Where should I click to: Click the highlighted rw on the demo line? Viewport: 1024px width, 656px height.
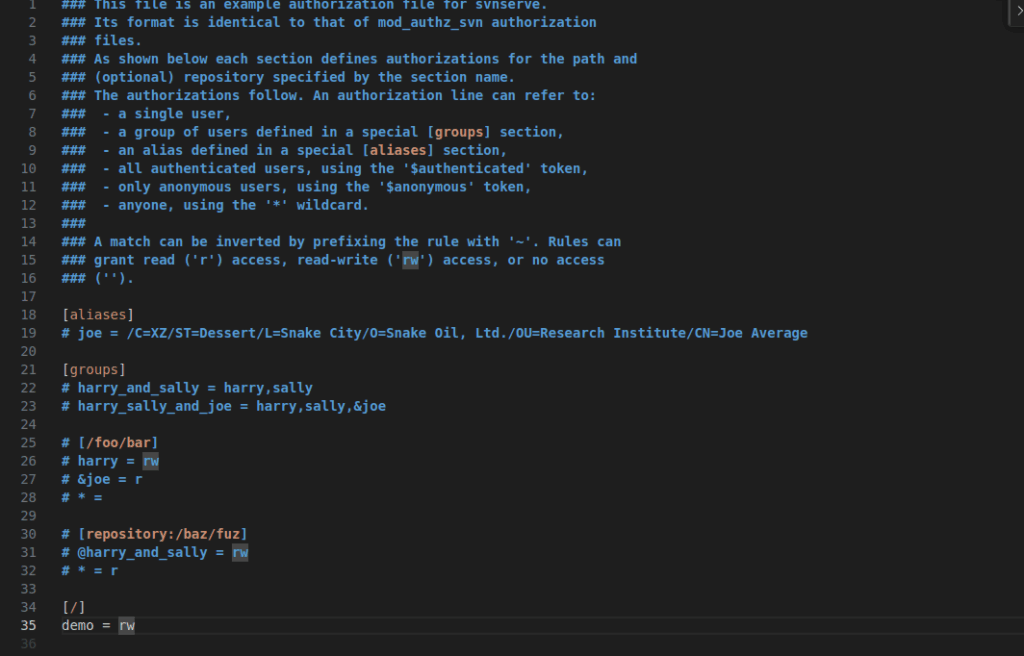126,626
